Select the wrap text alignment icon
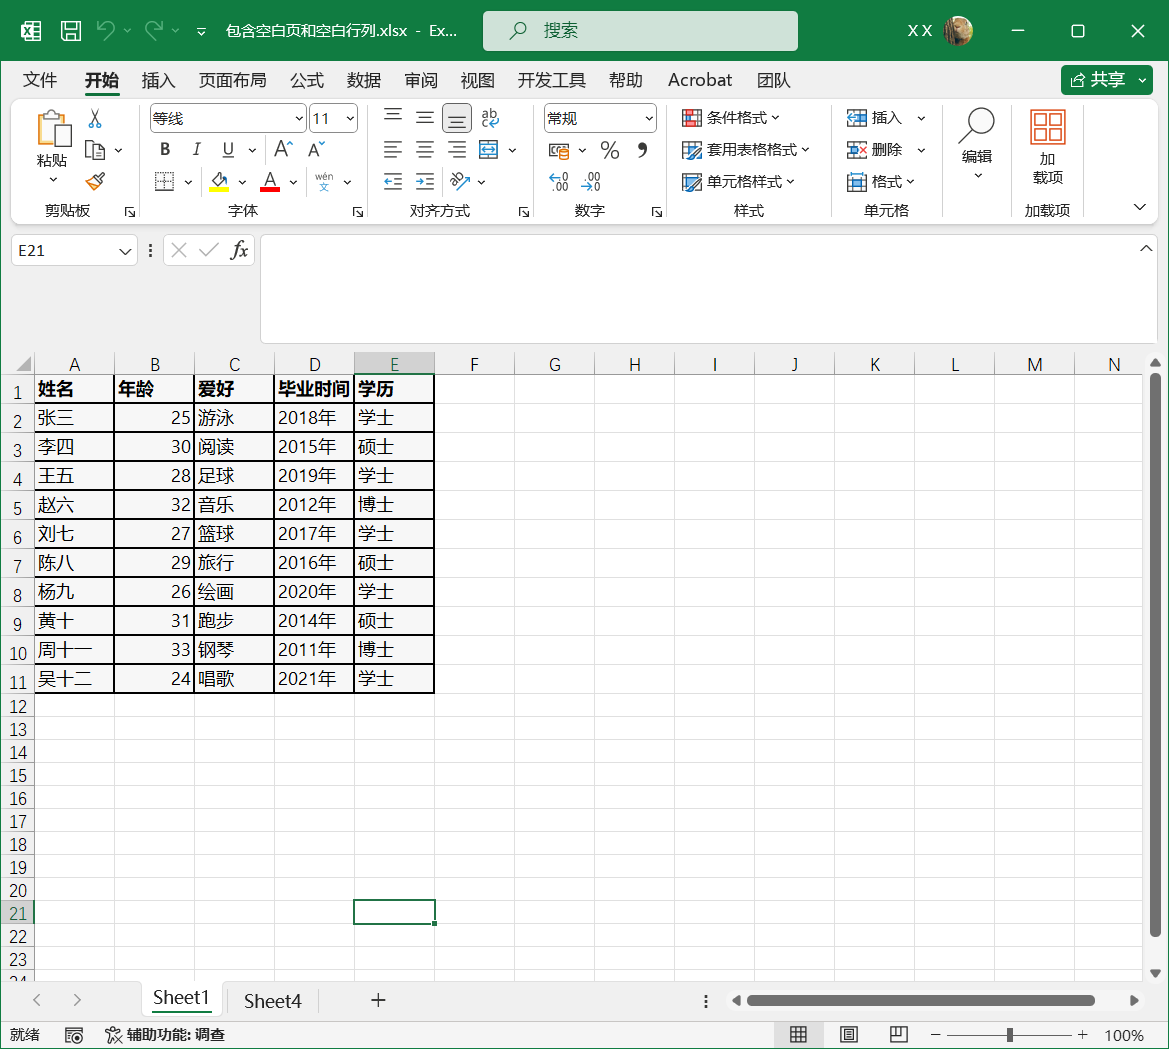Viewport: 1169px width, 1049px height. coord(489,117)
